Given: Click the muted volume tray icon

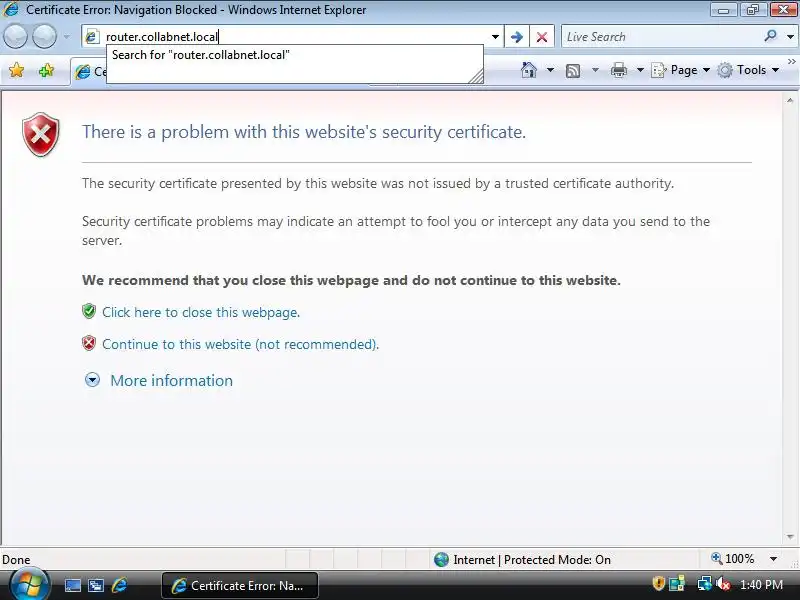Looking at the screenshot, I should click(723, 583).
